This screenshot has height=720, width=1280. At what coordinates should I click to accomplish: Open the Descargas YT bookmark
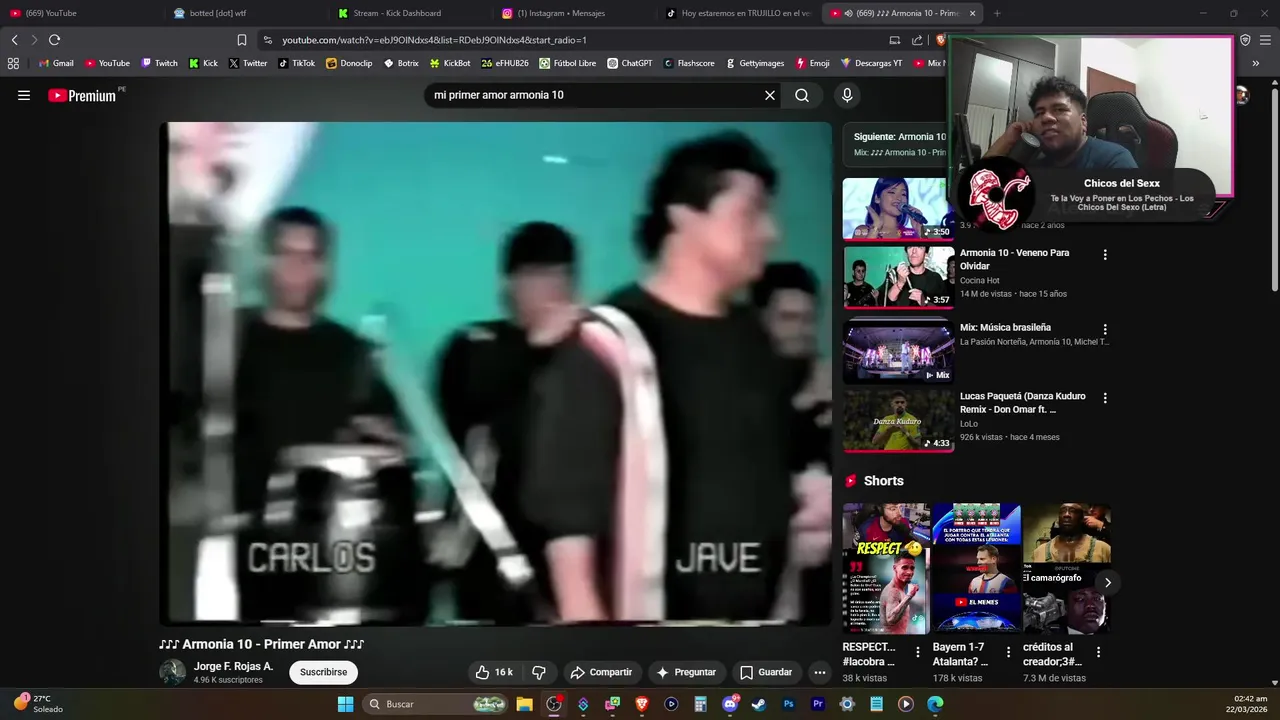[871, 63]
